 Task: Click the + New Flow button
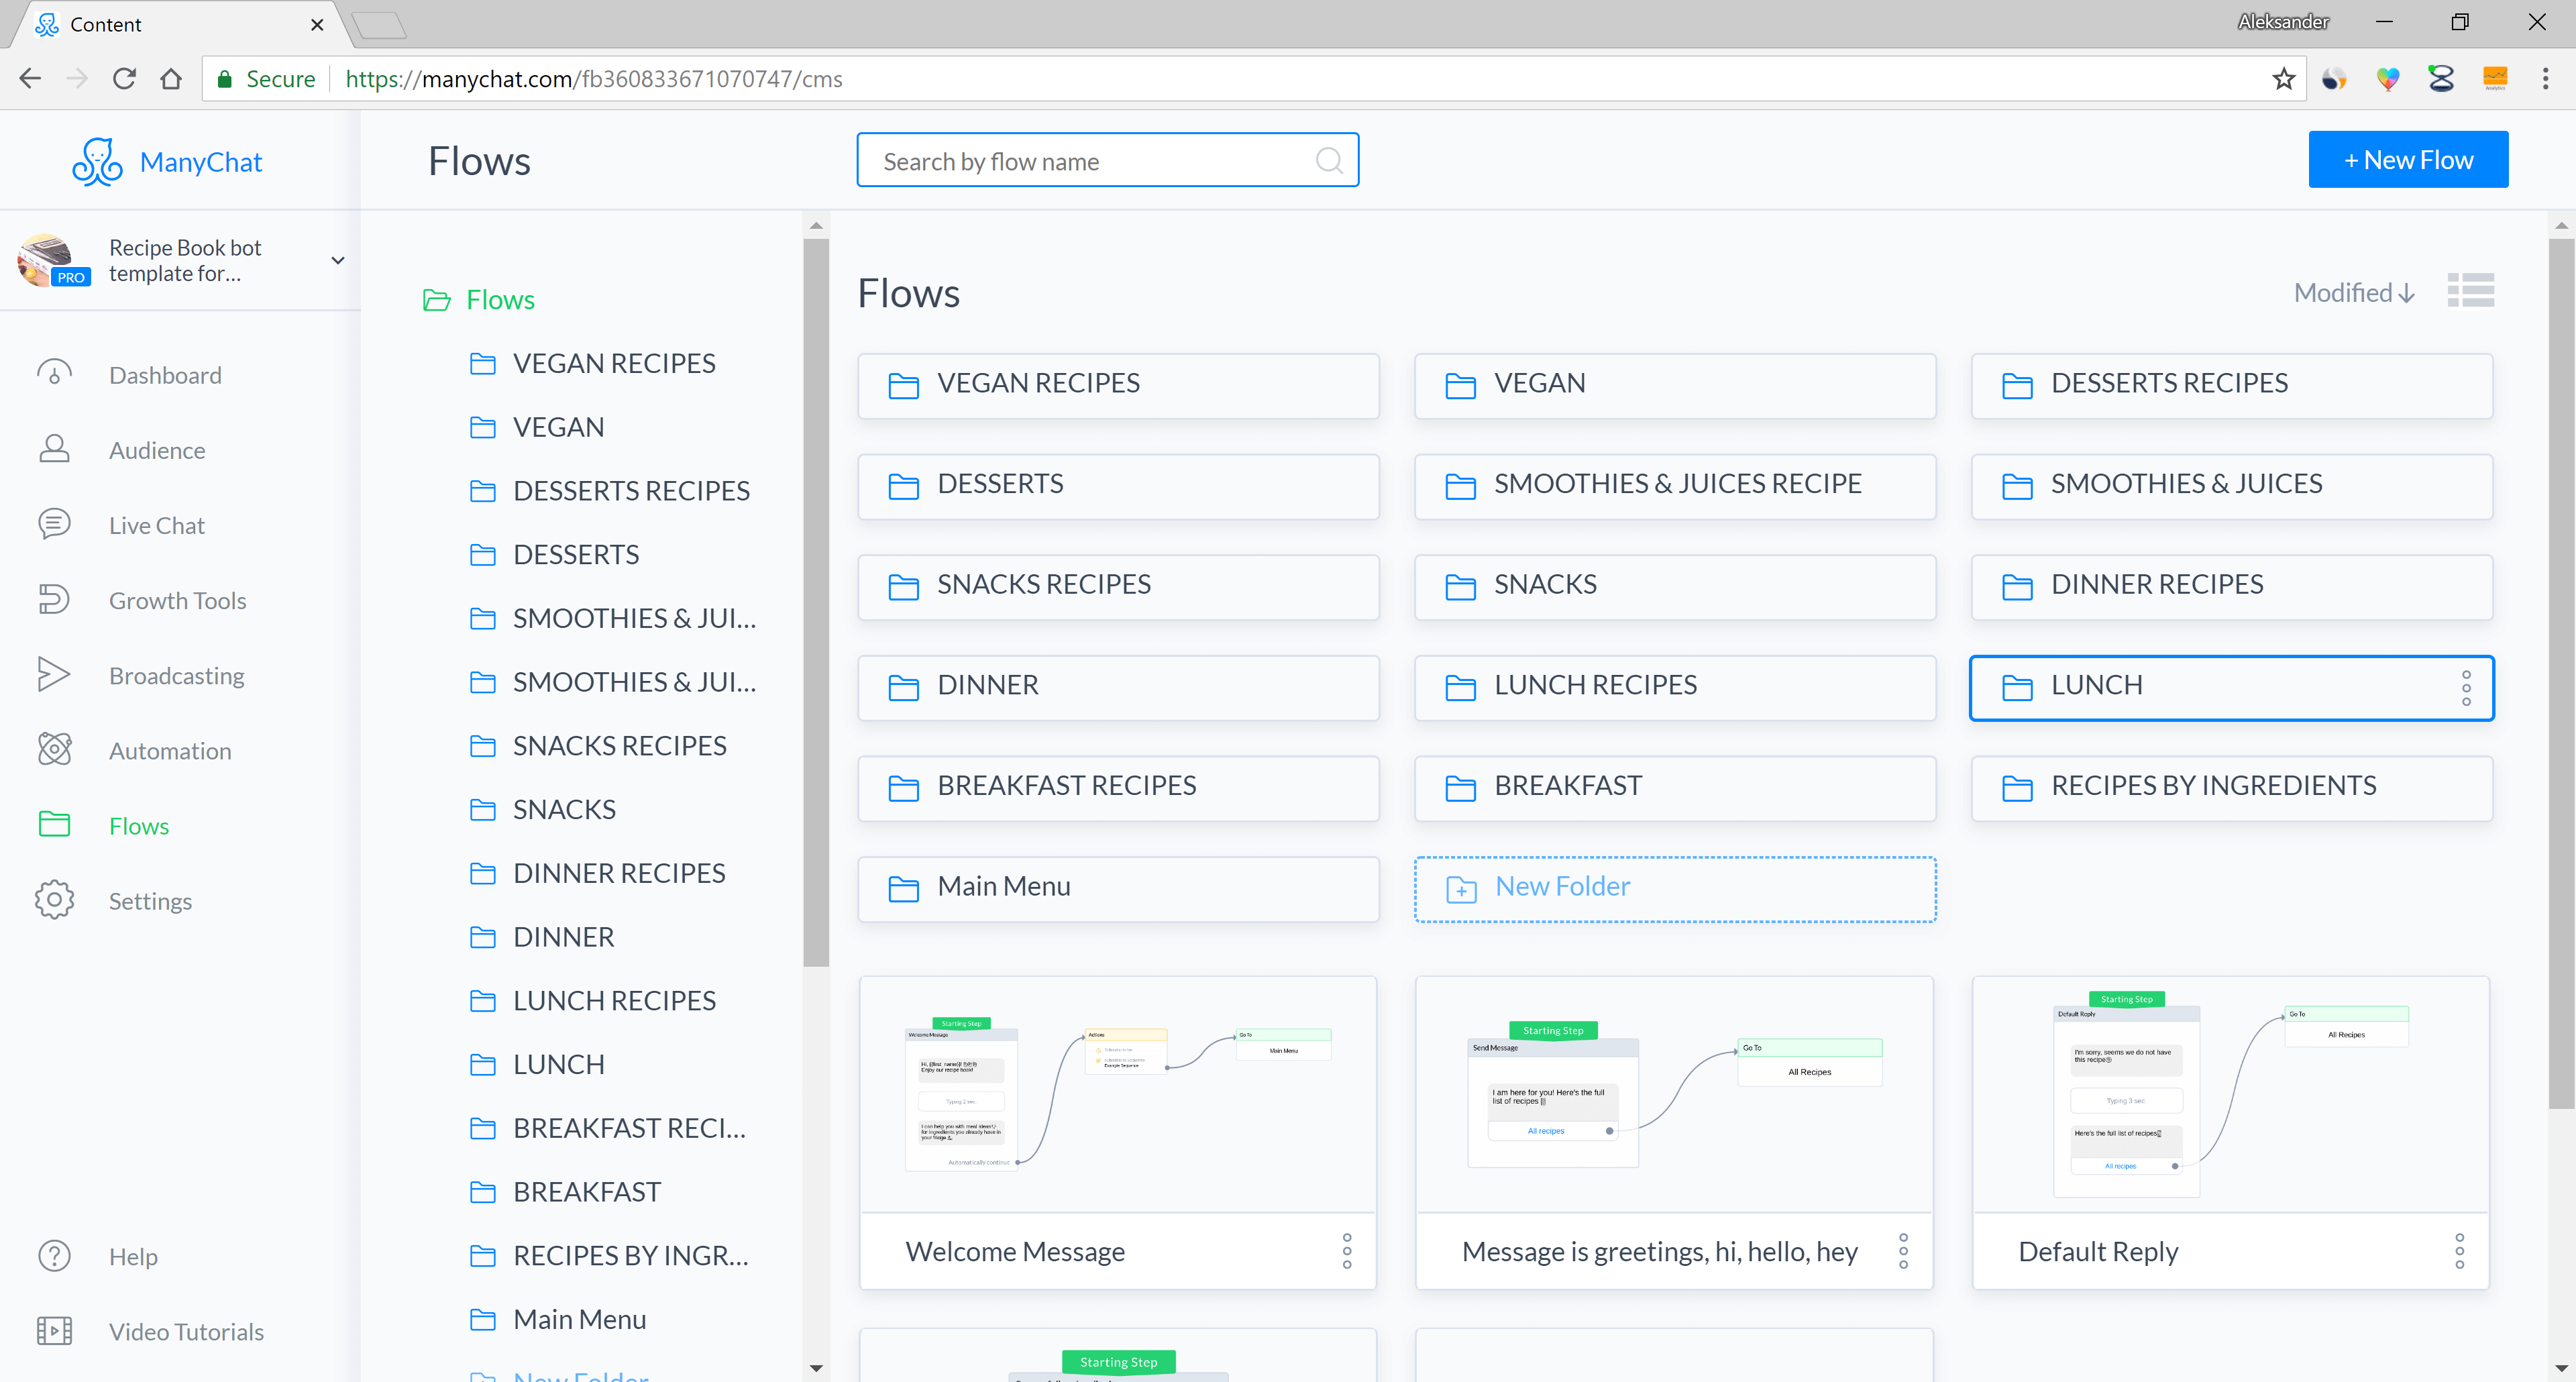click(x=2407, y=159)
